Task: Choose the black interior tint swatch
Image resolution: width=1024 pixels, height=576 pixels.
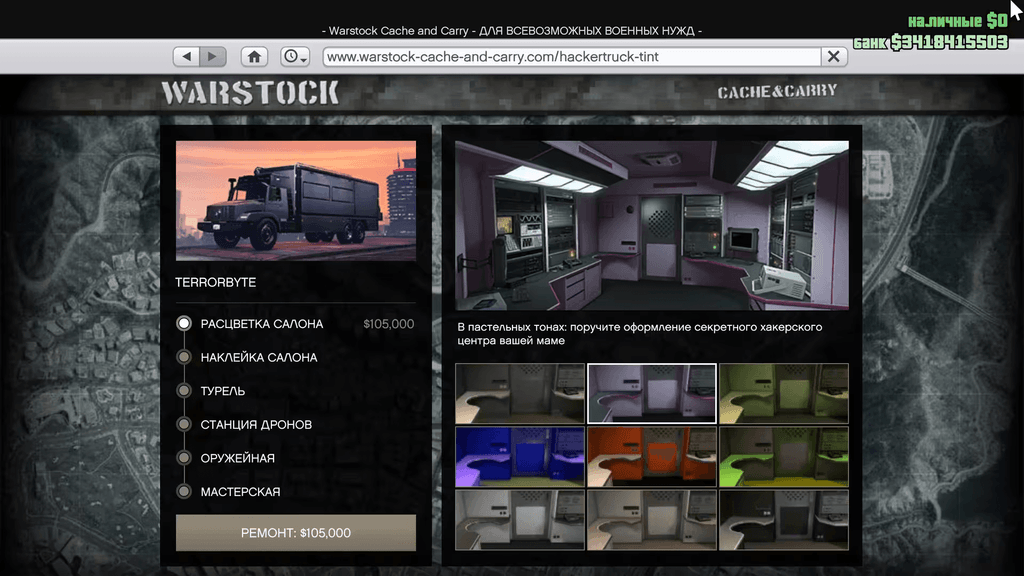Action: point(784,520)
